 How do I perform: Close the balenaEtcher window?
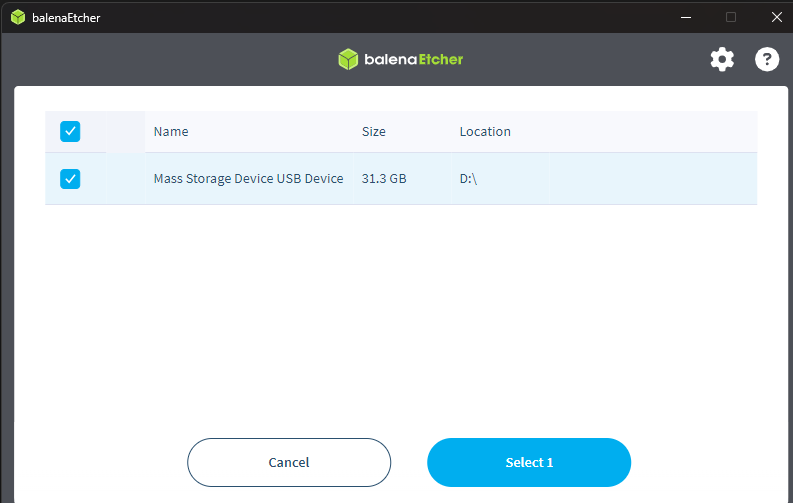pos(776,17)
